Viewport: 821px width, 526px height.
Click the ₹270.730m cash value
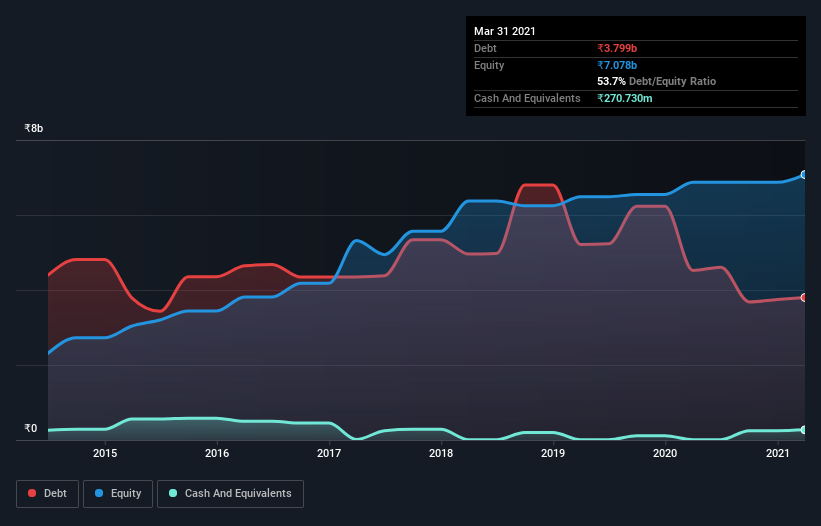pos(625,98)
